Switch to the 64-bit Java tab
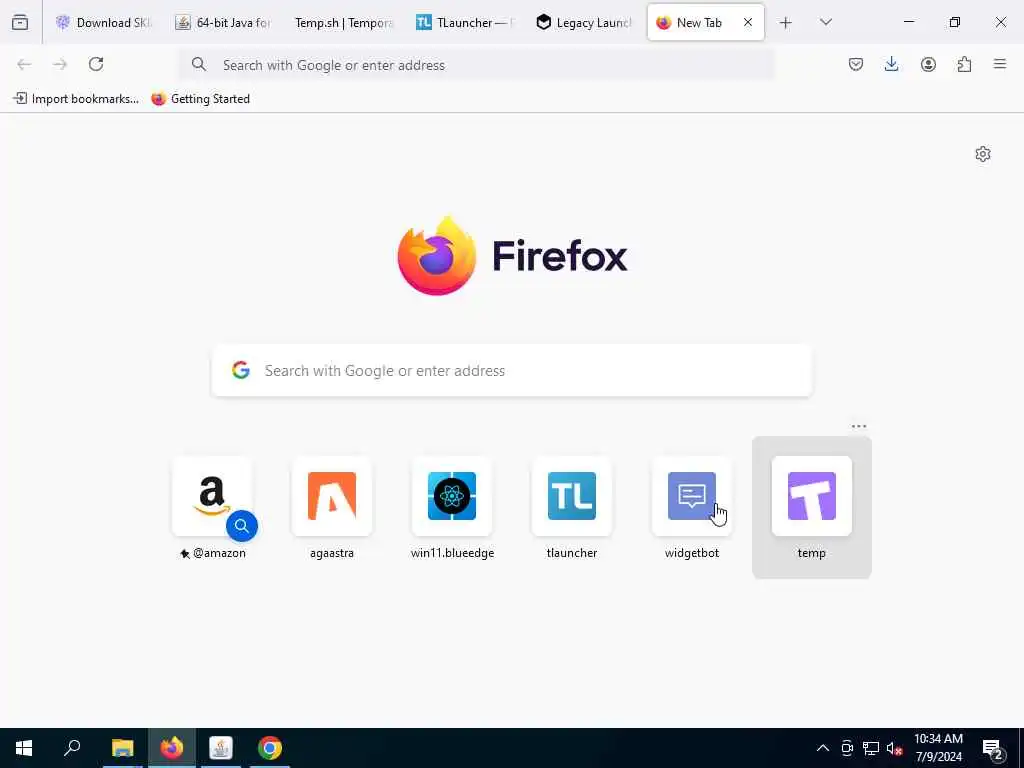1024x768 pixels. click(x=223, y=23)
